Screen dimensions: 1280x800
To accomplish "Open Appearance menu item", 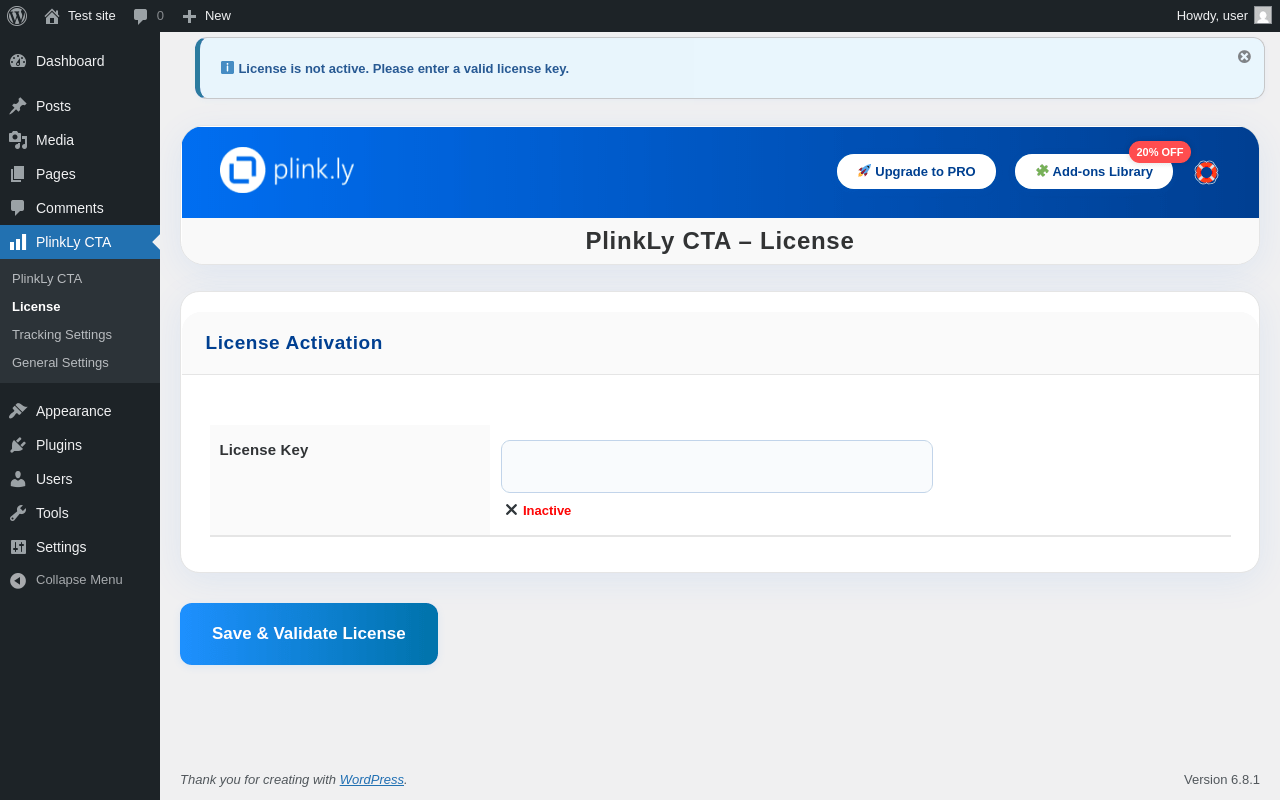I will (x=80, y=411).
